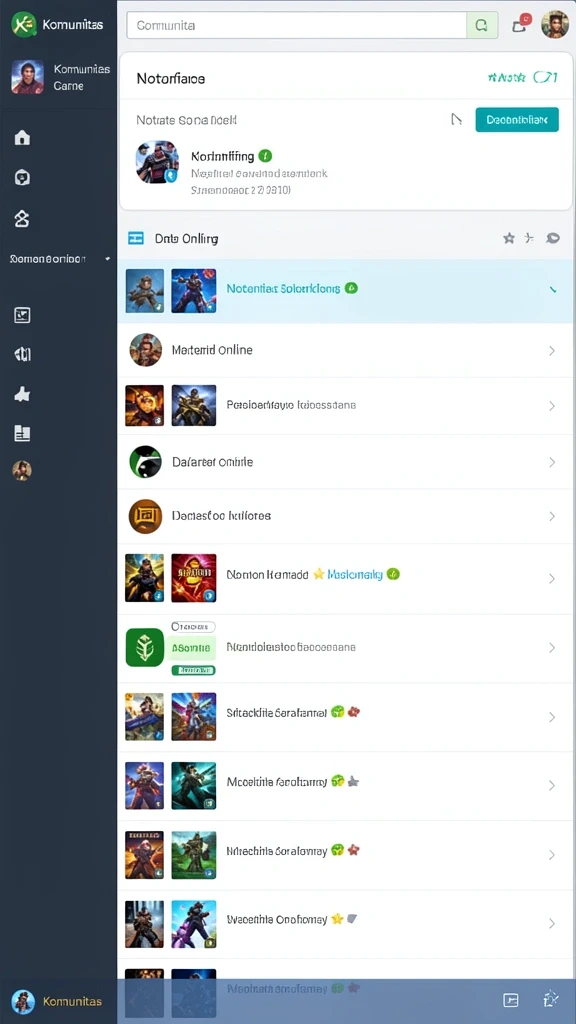
Task: Select the Dafareaf omirle row text
Action: (x=212, y=462)
